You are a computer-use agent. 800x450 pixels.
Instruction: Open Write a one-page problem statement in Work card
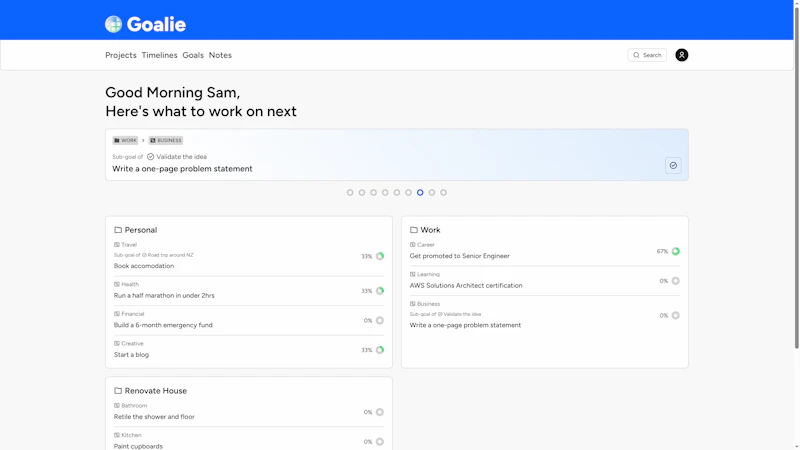[465, 325]
